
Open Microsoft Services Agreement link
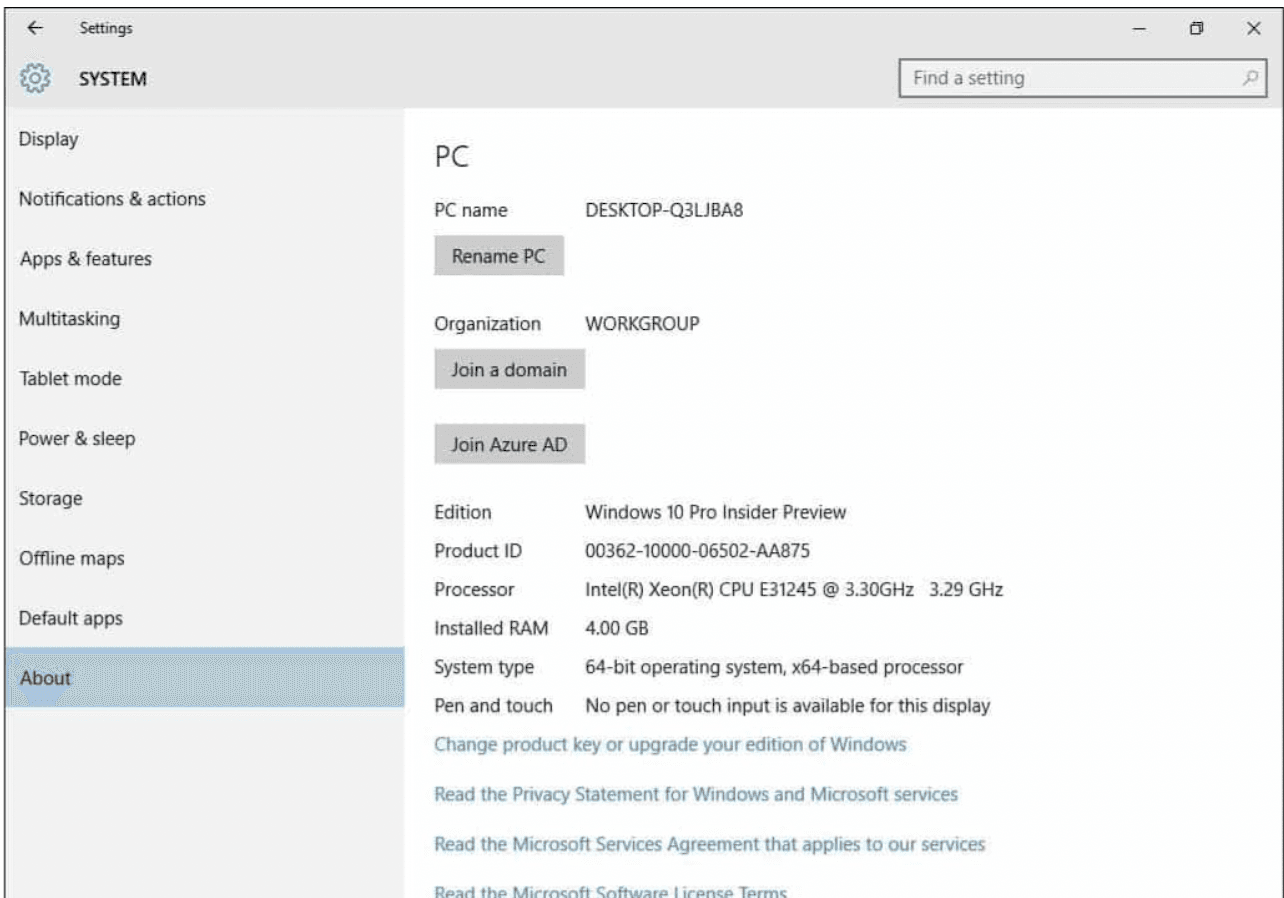coord(710,845)
